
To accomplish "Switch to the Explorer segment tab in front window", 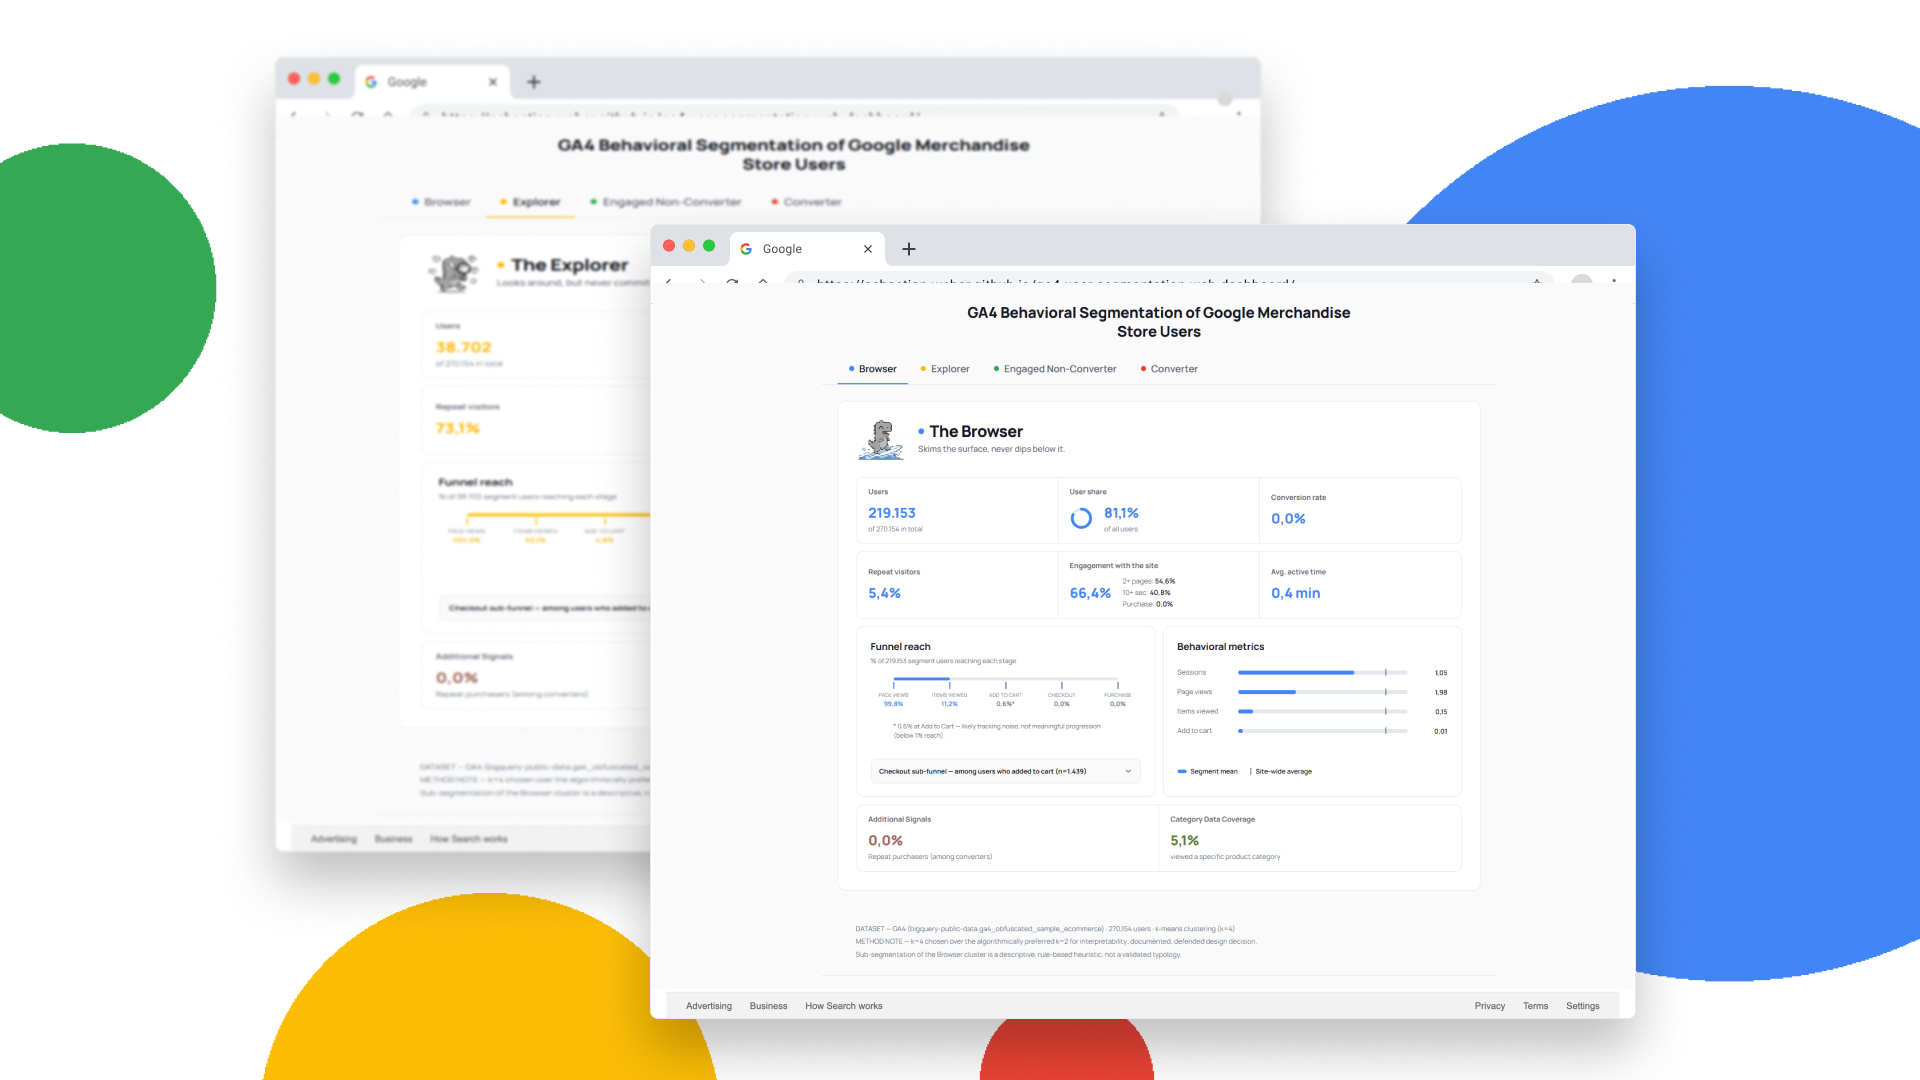I will [x=945, y=369].
